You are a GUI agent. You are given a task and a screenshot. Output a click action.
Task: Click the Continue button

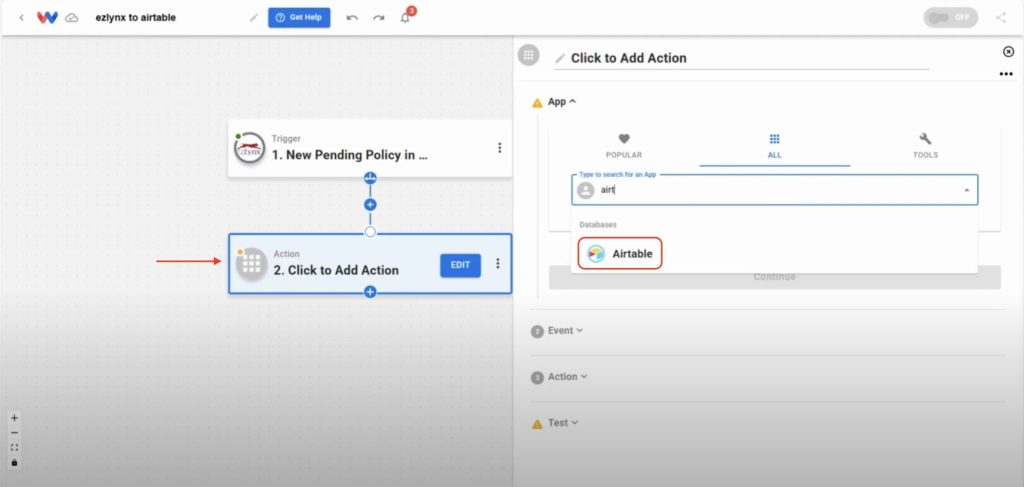coord(775,277)
